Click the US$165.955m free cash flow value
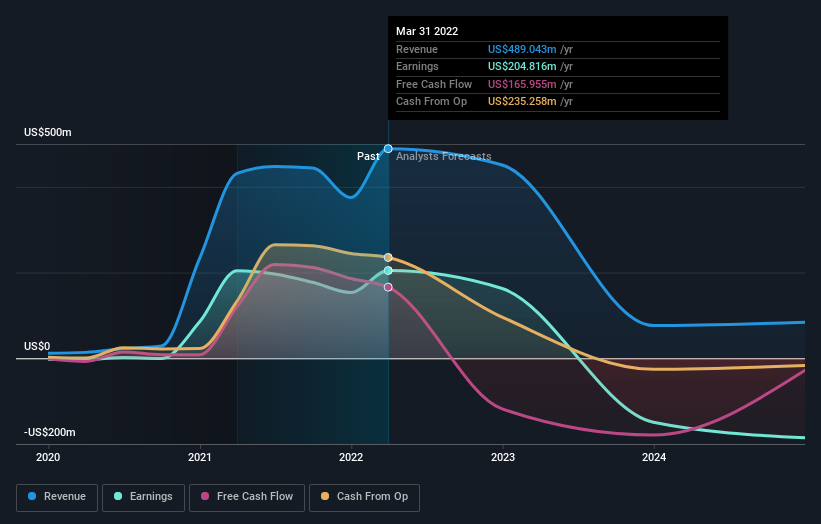The height and width of the screenshot is (524, 821). point(522,84)
